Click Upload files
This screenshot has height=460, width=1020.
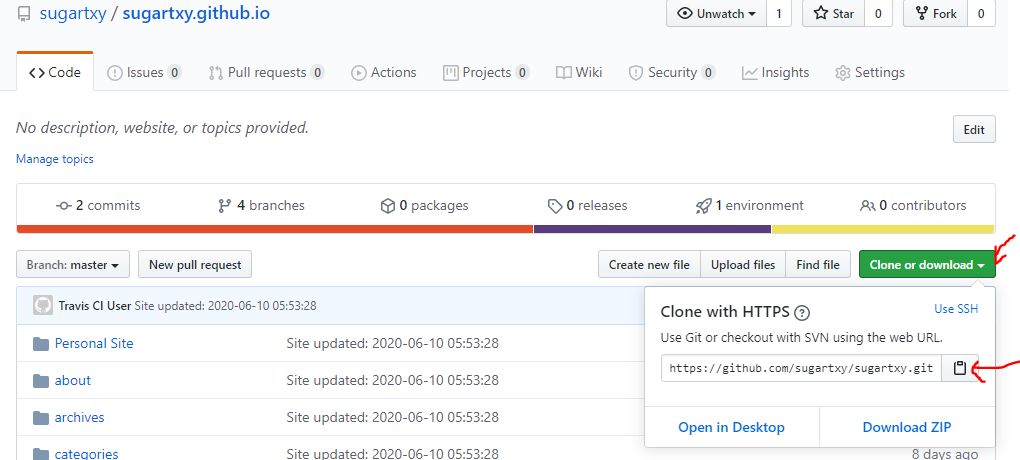(743, 265)
